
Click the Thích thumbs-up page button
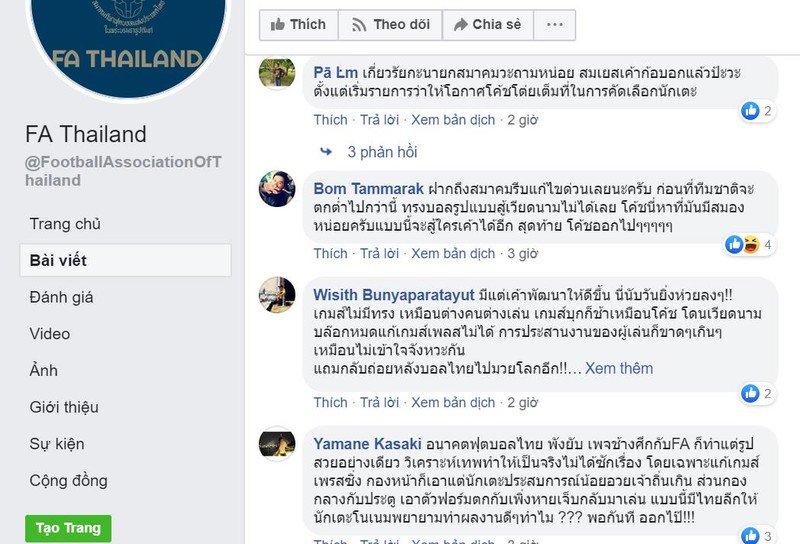click(x=298, y=25)
